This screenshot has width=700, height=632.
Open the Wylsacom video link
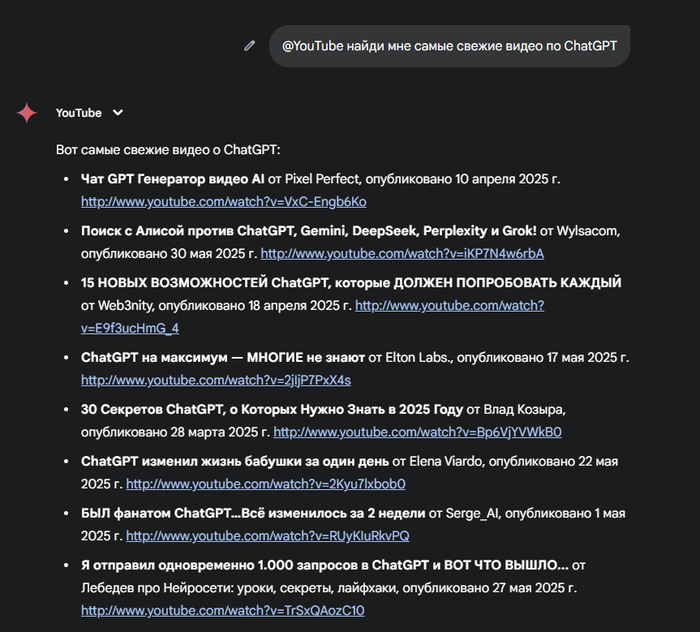pos(402,253)
